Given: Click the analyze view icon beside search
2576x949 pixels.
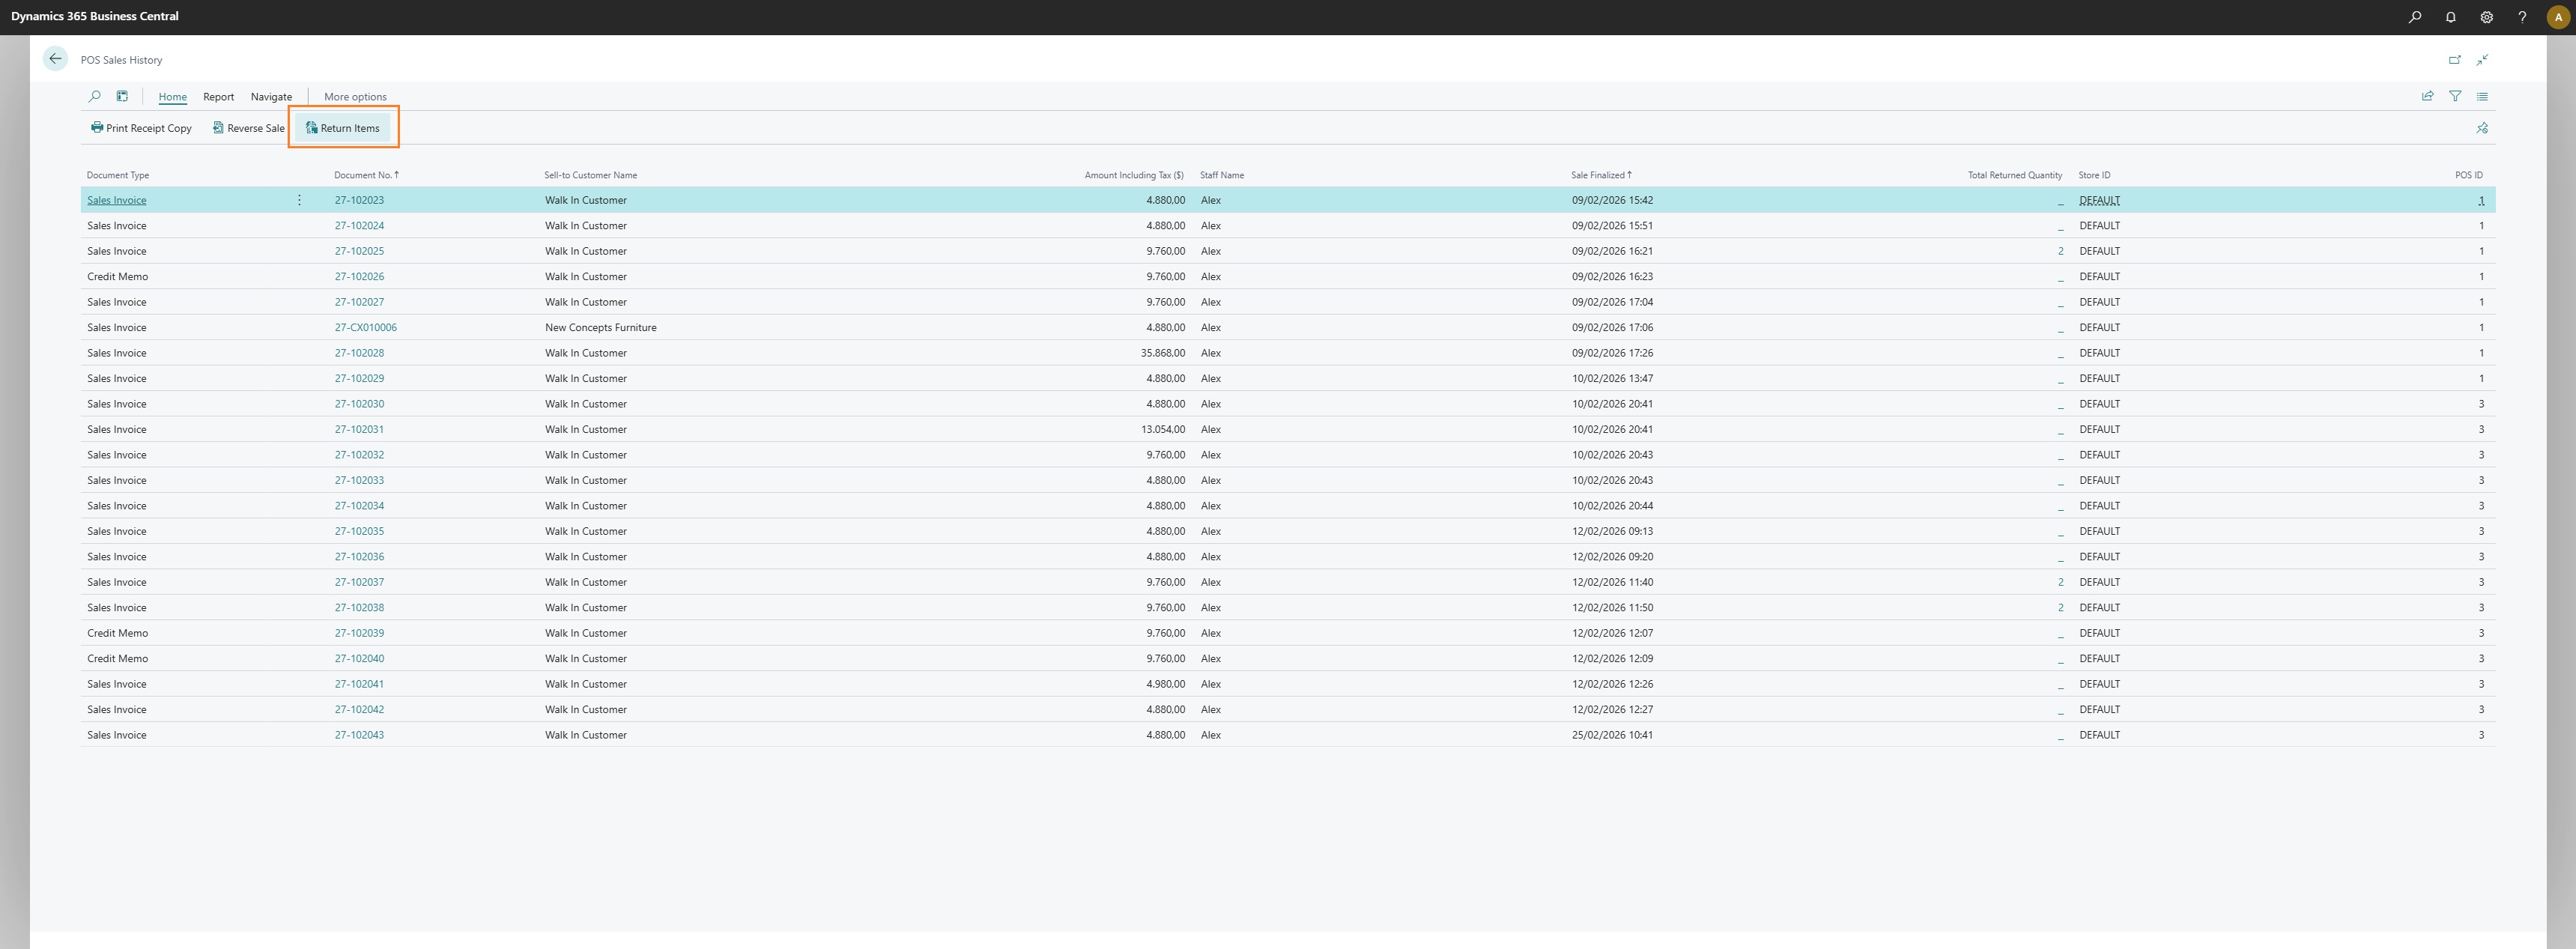Looking at the screenshot, I should pos(122,97).
